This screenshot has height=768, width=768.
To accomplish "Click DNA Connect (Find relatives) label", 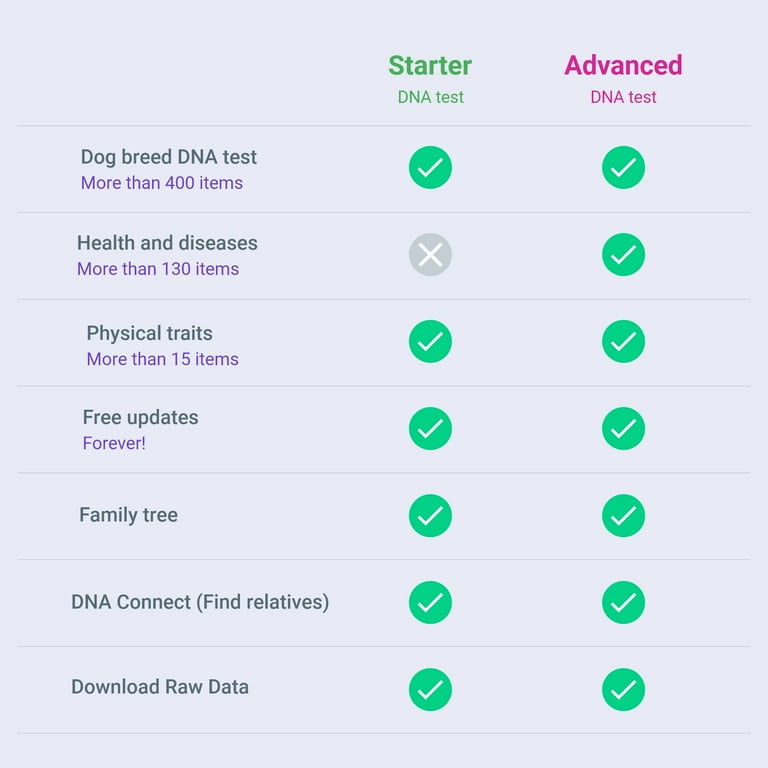I will pyautogui.click(x=200, y=602).
